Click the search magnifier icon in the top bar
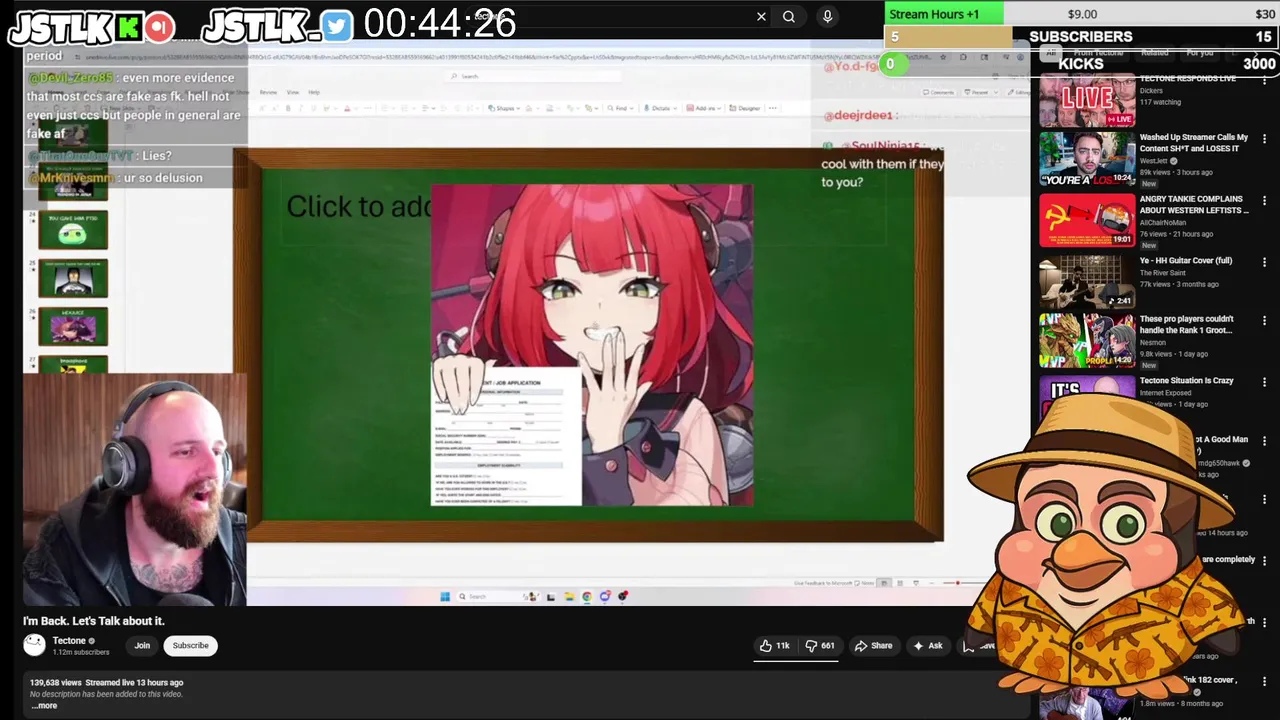This screenshot has width=1280, height=720. (x=789, y=16)
